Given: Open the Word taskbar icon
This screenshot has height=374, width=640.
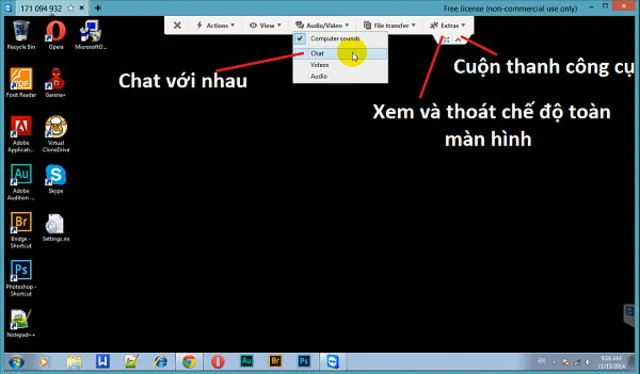Looking at the screenshot, I should point(102,362).
